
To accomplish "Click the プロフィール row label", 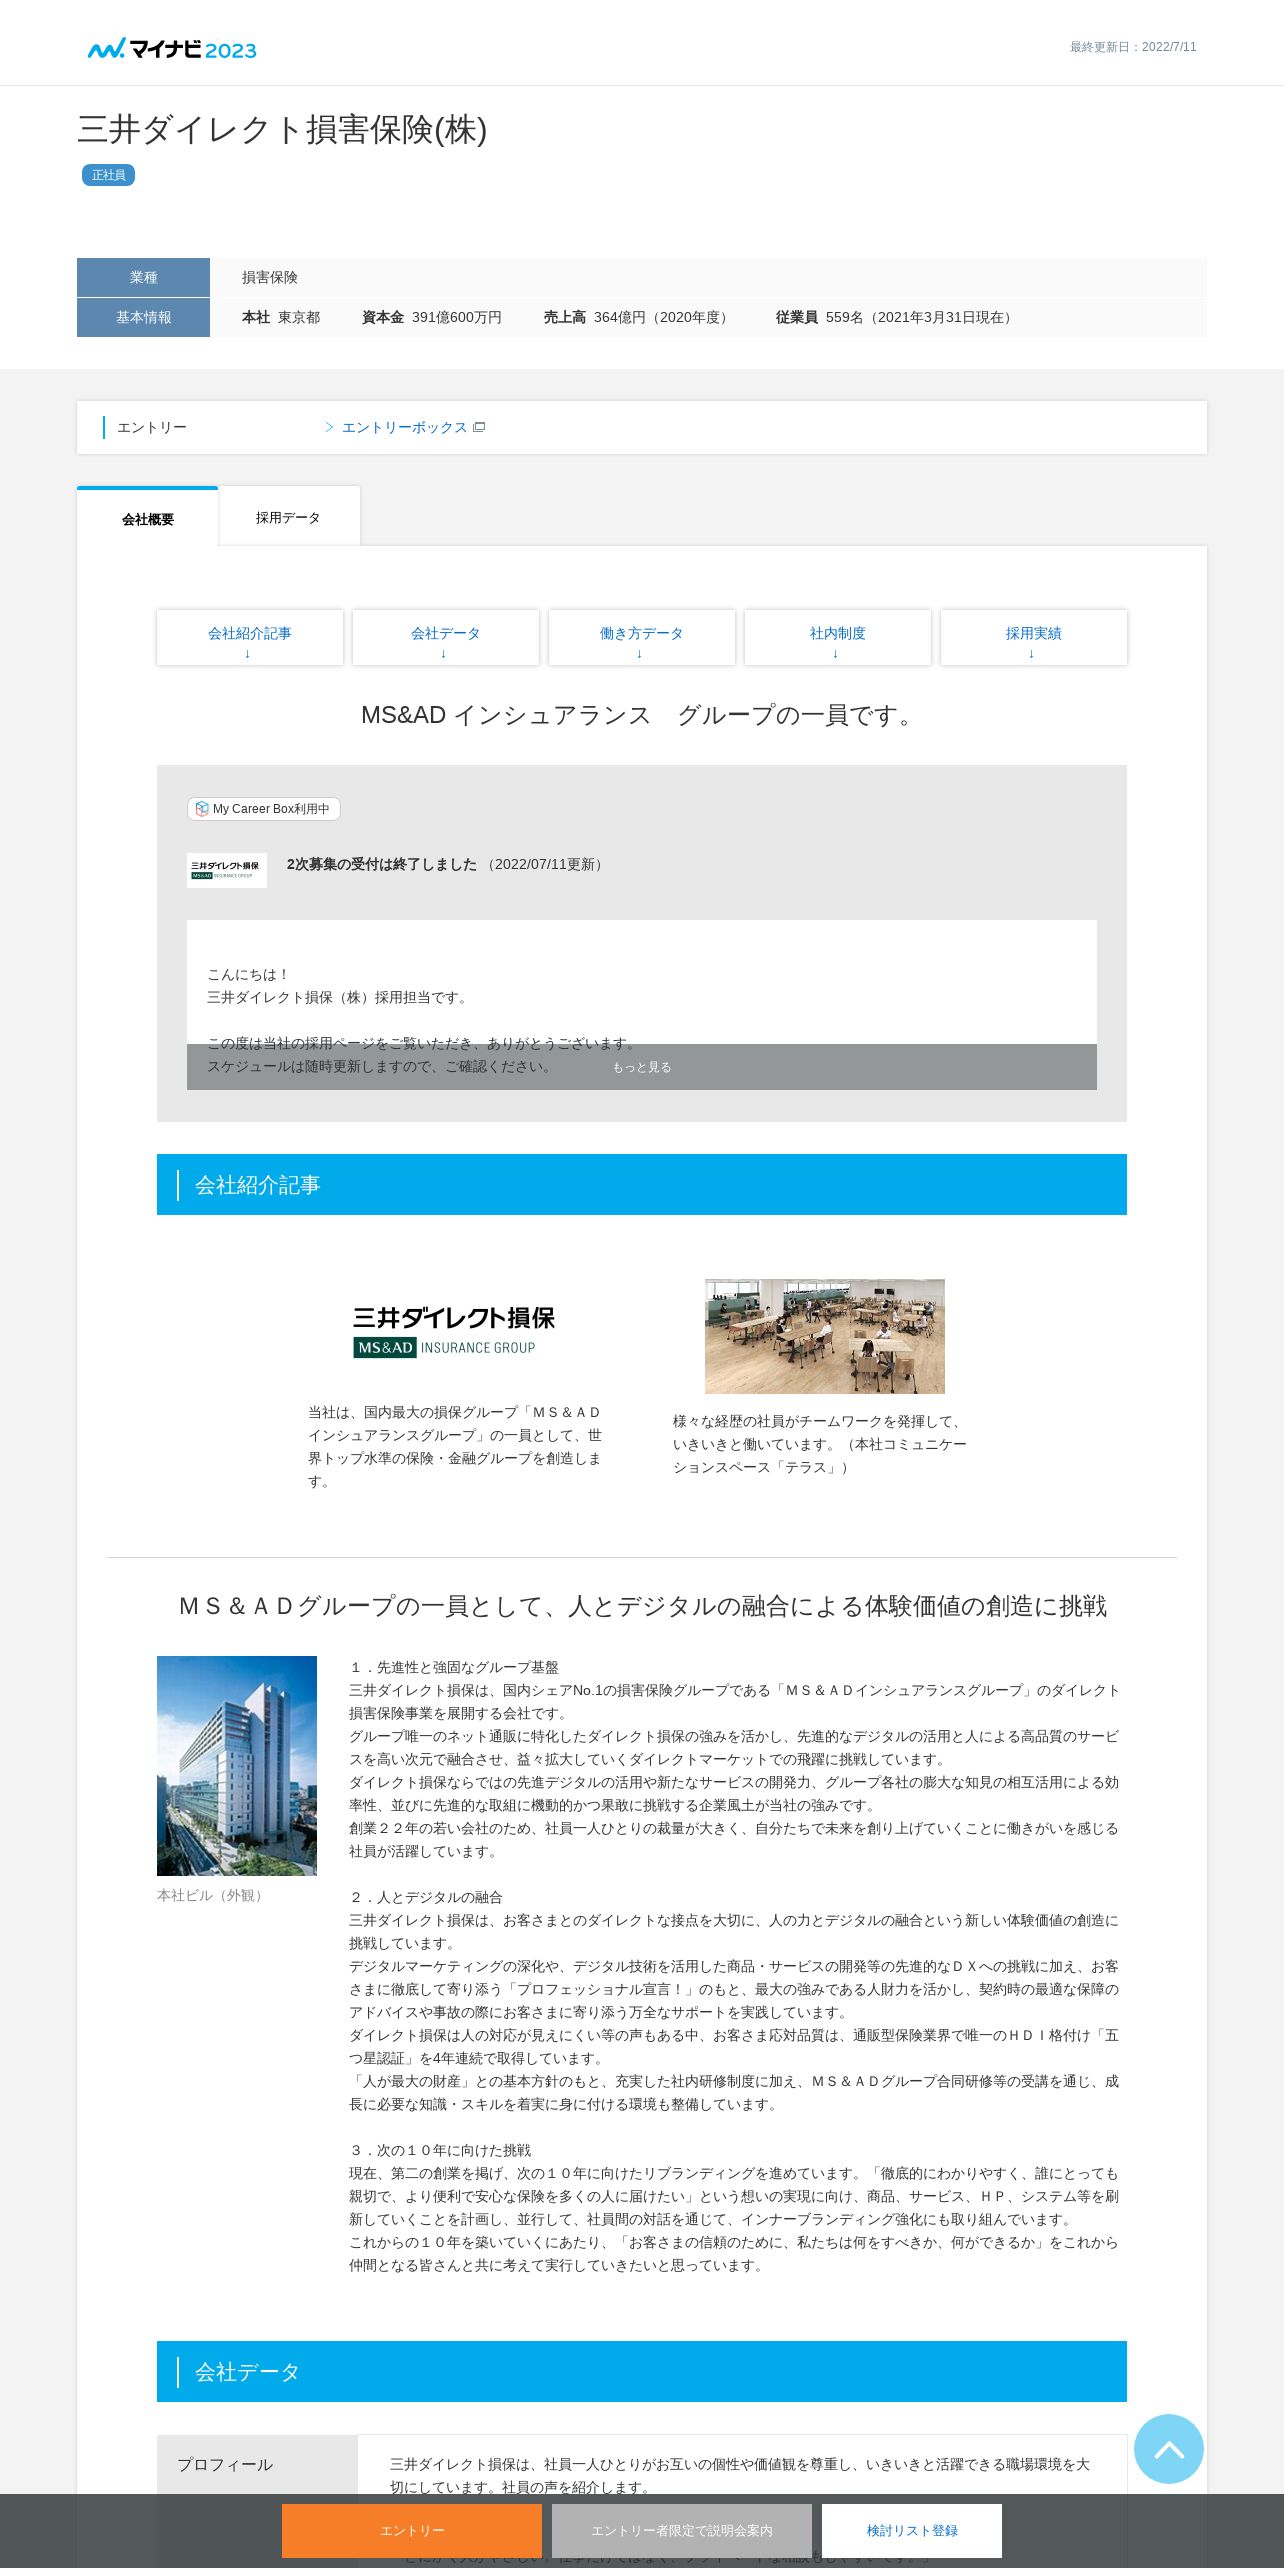I will pos(225,2465).
